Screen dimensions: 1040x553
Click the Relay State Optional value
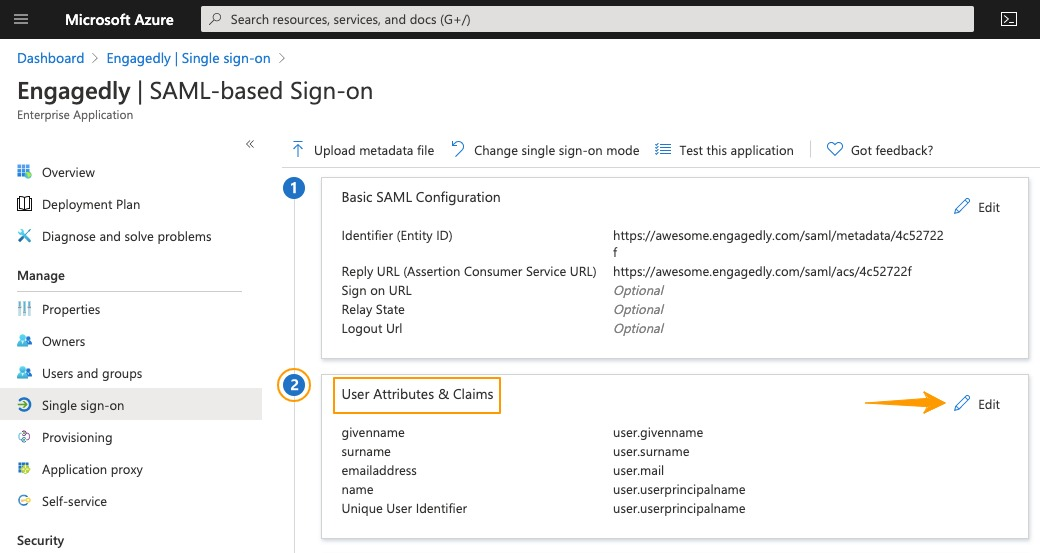click(x=638, y=310)
